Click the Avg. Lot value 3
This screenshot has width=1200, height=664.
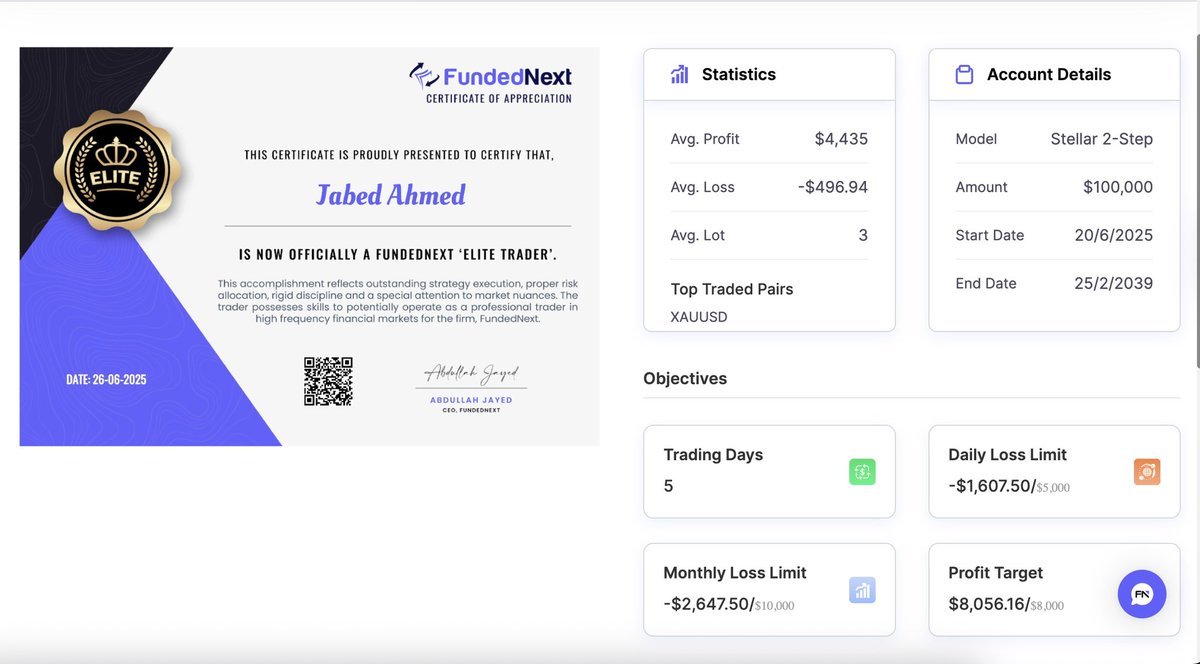point(863,235)
